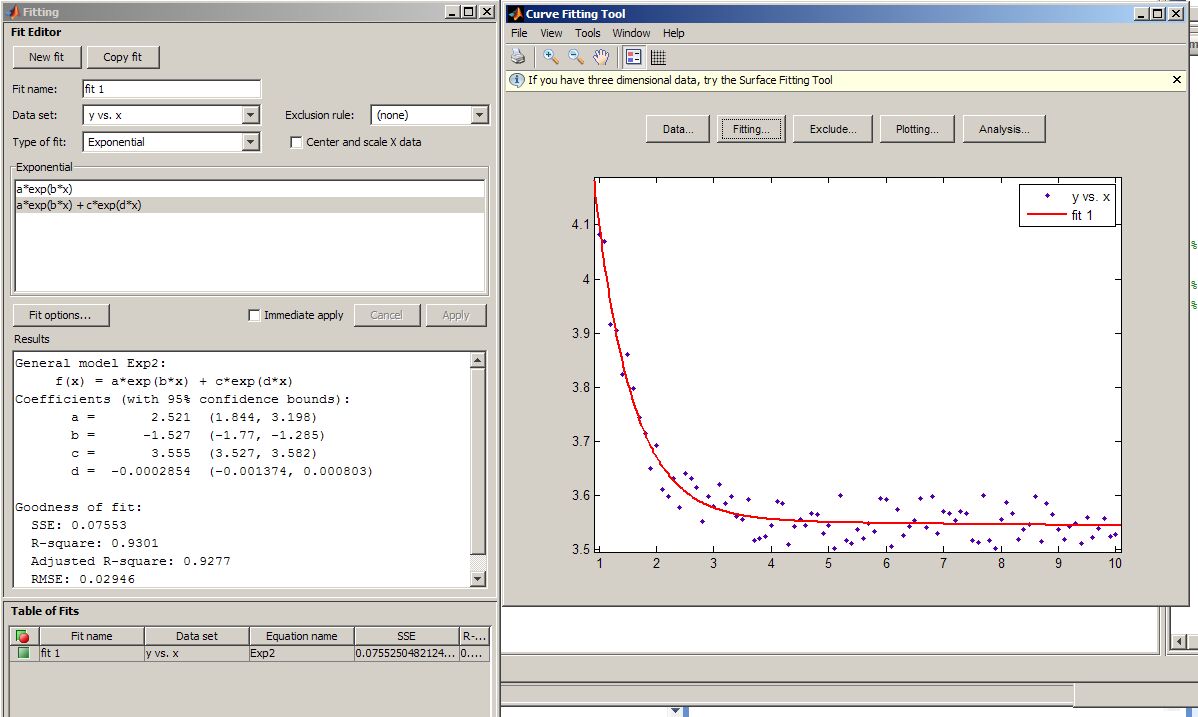Activate the Pan hand tool

point(601,57)
